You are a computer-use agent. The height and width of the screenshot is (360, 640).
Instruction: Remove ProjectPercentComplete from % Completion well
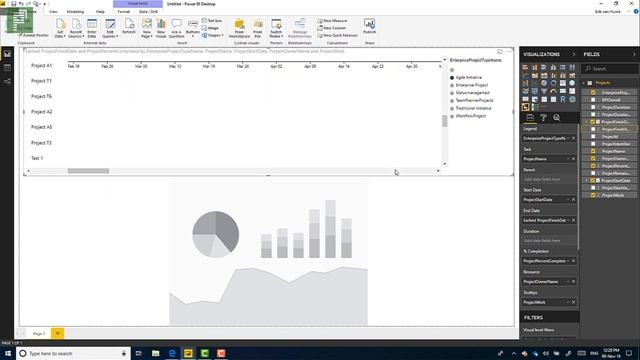[x=573, y=261]
